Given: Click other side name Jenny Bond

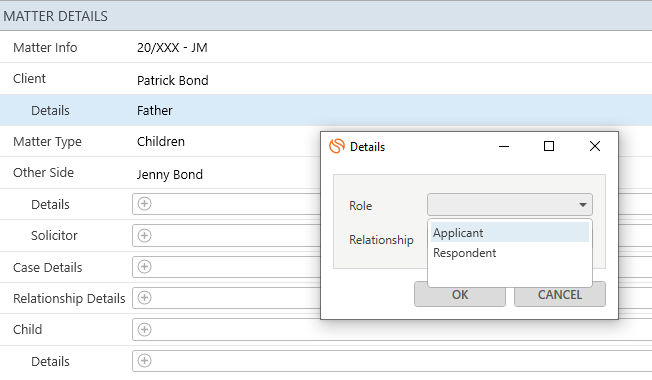Looking at the screenshot, I should click(x=170, y=174).
